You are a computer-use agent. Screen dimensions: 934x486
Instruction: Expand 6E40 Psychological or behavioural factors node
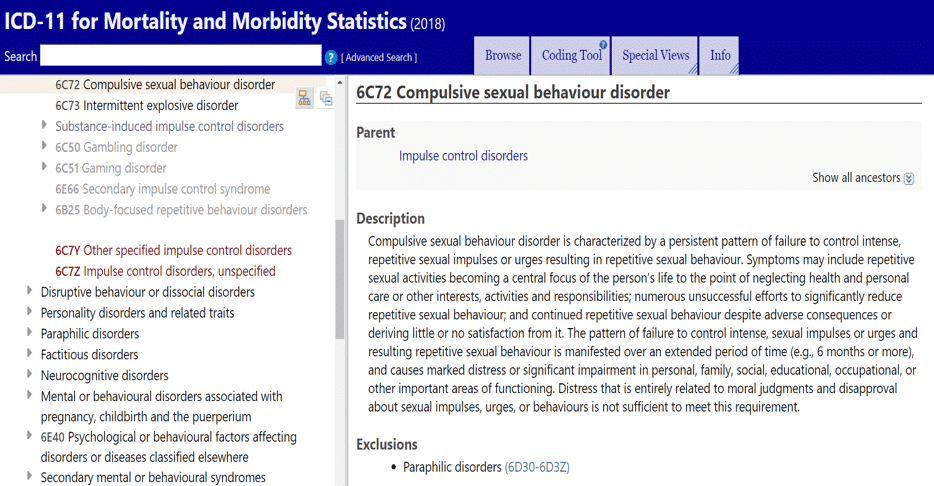(29, 435)
